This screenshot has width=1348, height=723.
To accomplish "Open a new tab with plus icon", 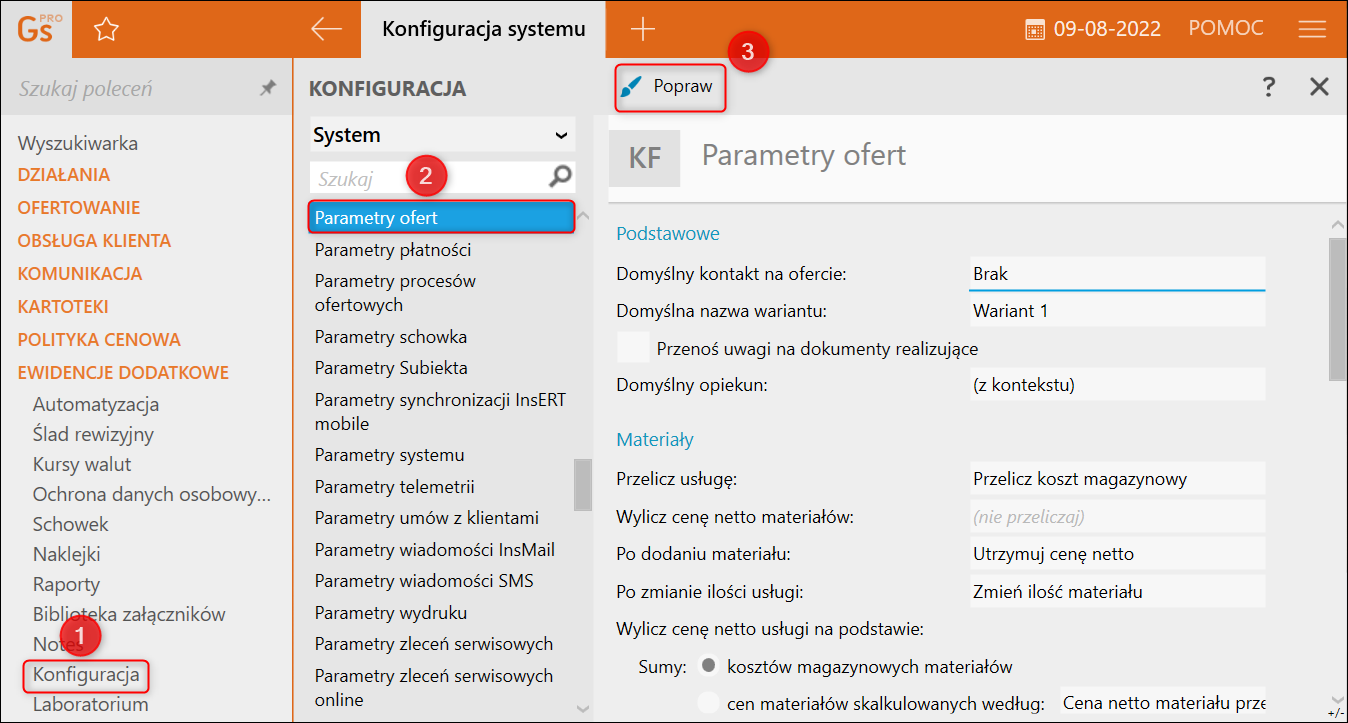I will (x=643, y=29).
